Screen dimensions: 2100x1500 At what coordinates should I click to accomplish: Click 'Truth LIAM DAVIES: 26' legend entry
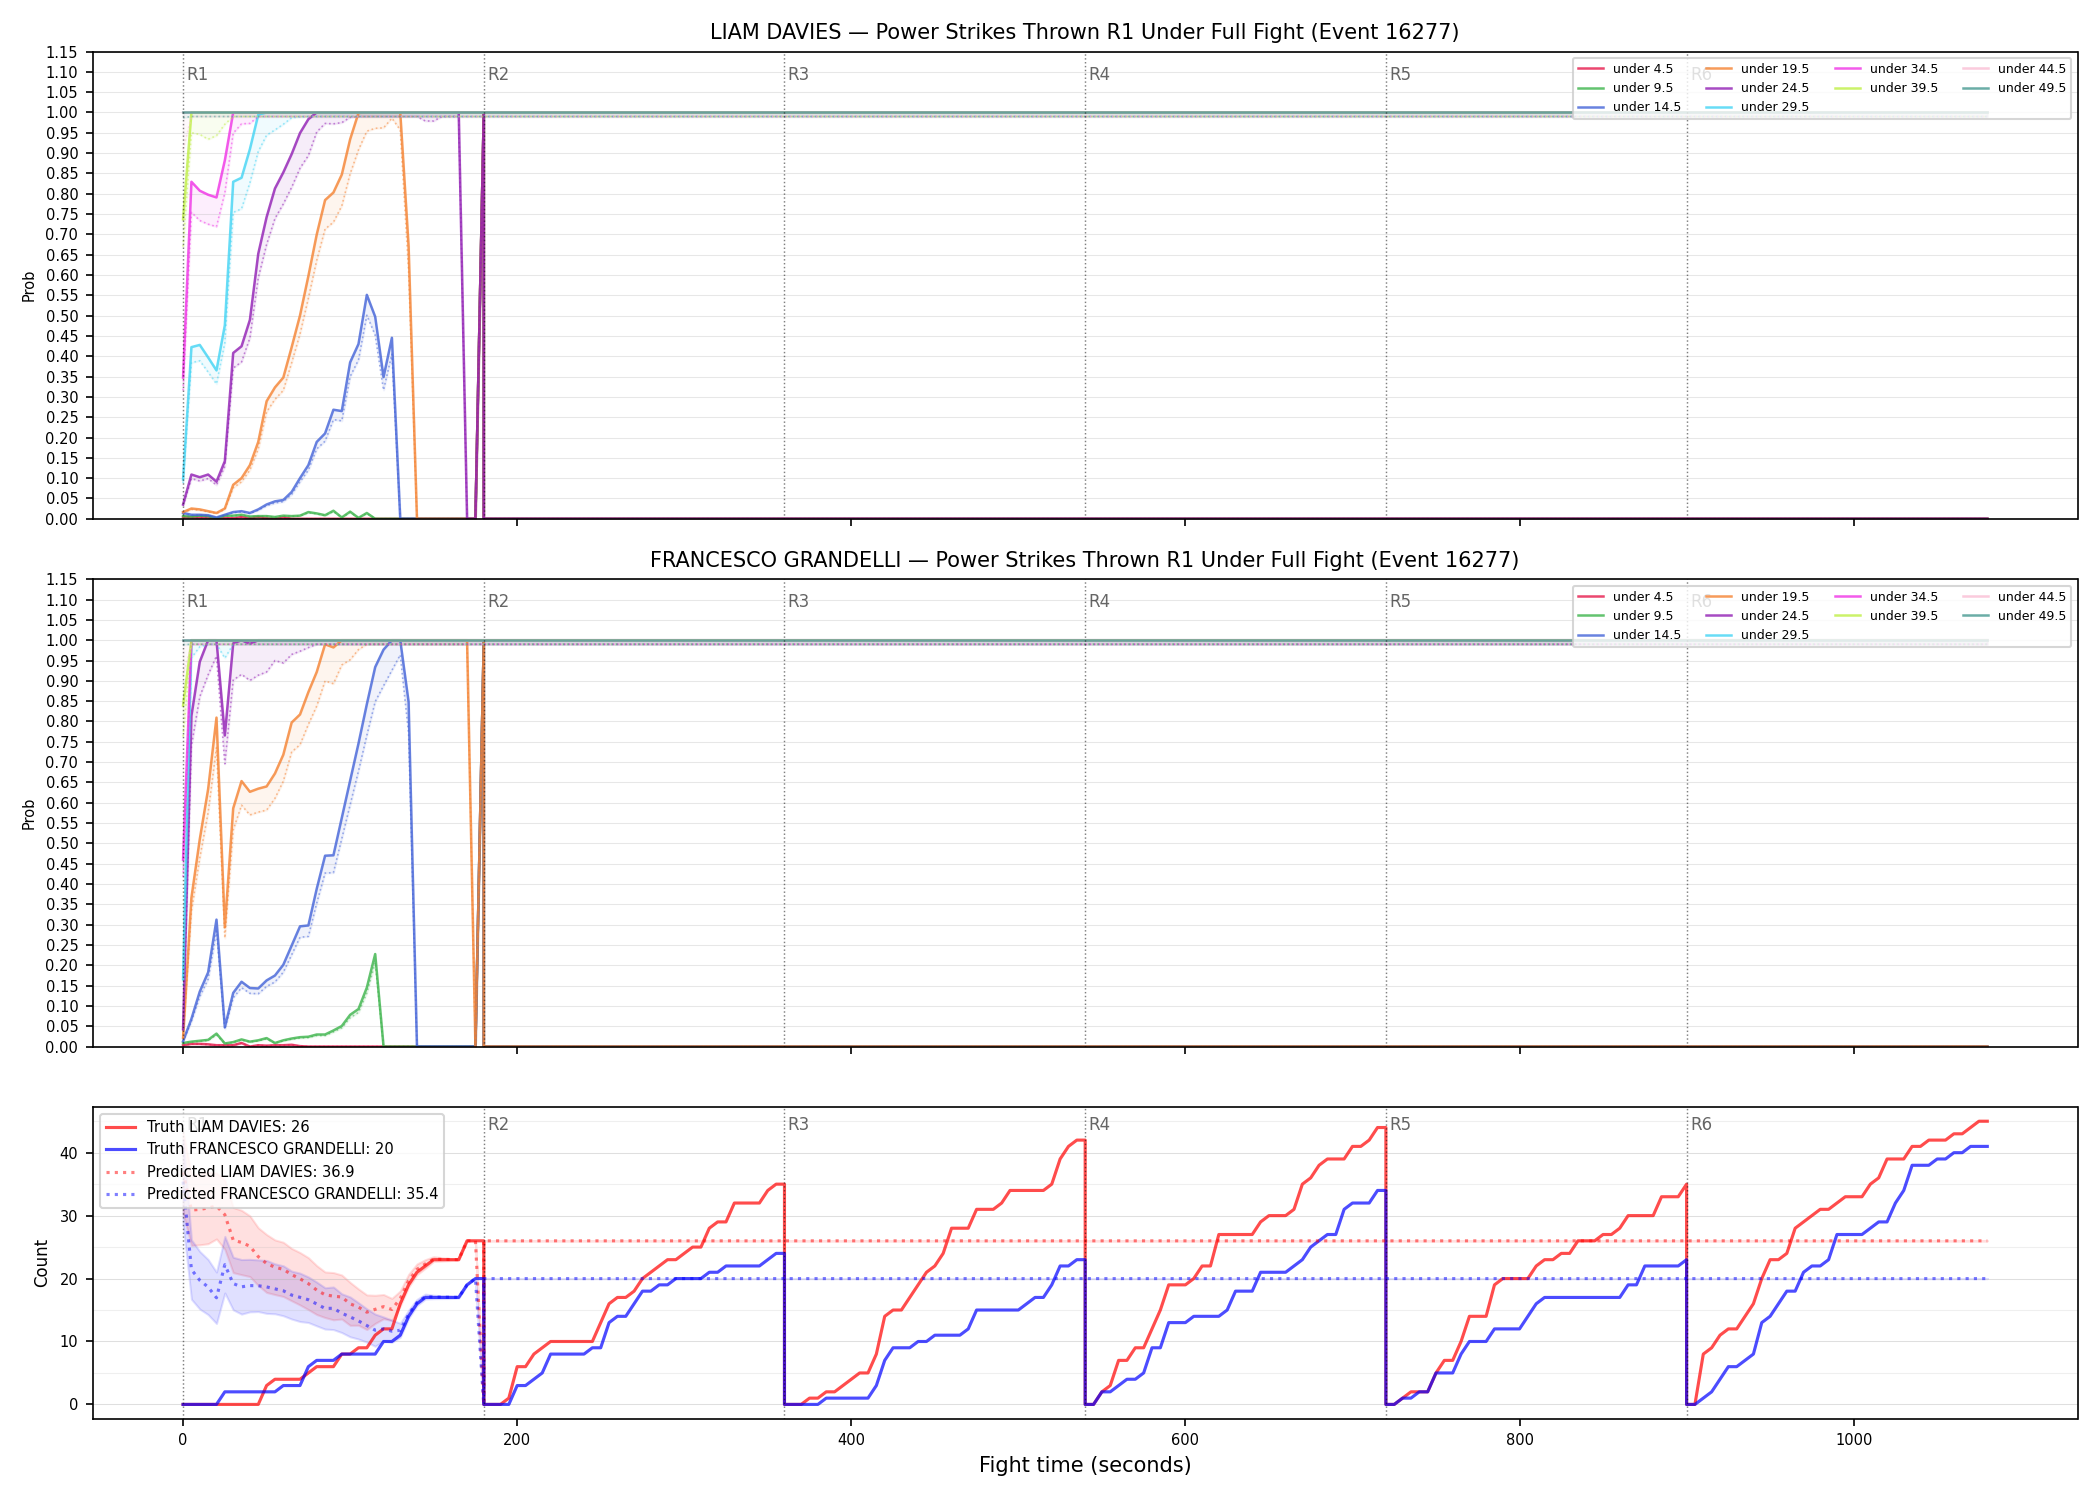point(207,1127)
